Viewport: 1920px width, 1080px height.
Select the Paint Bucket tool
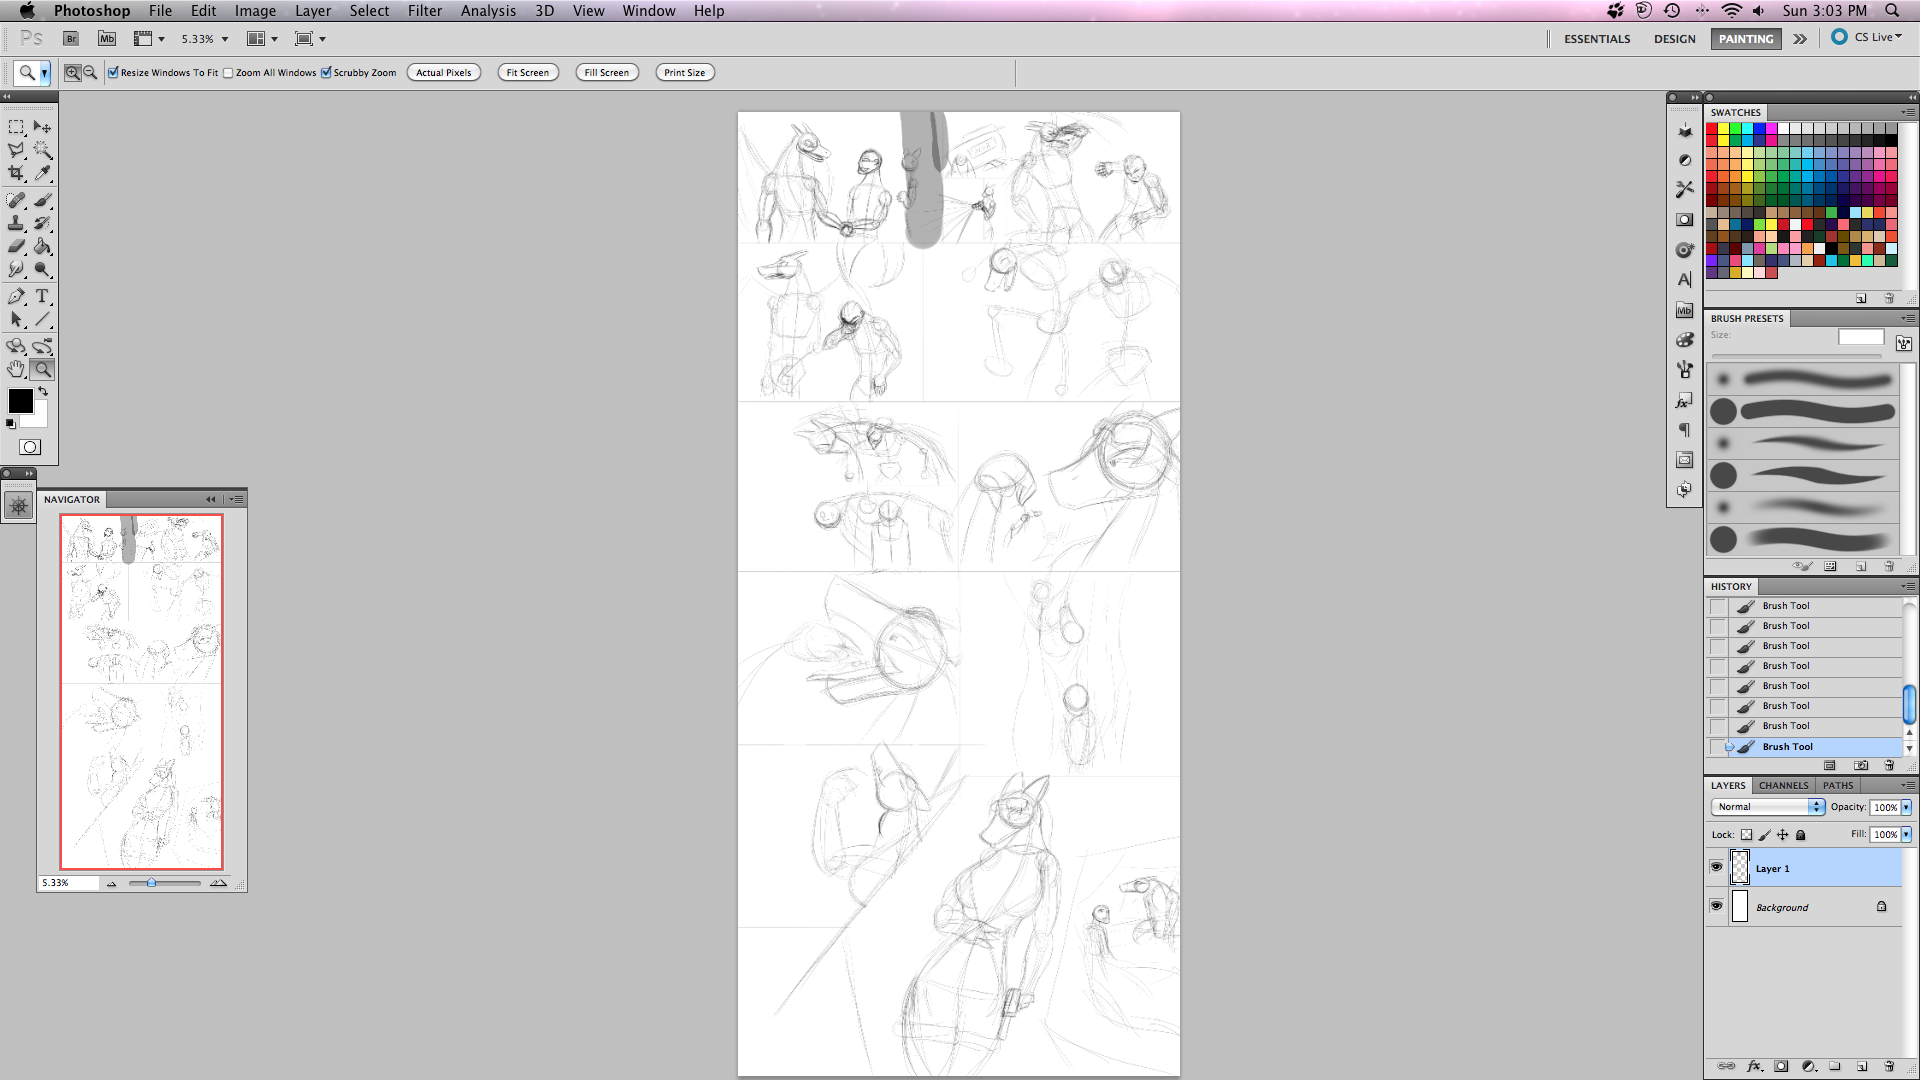[42, 246]
